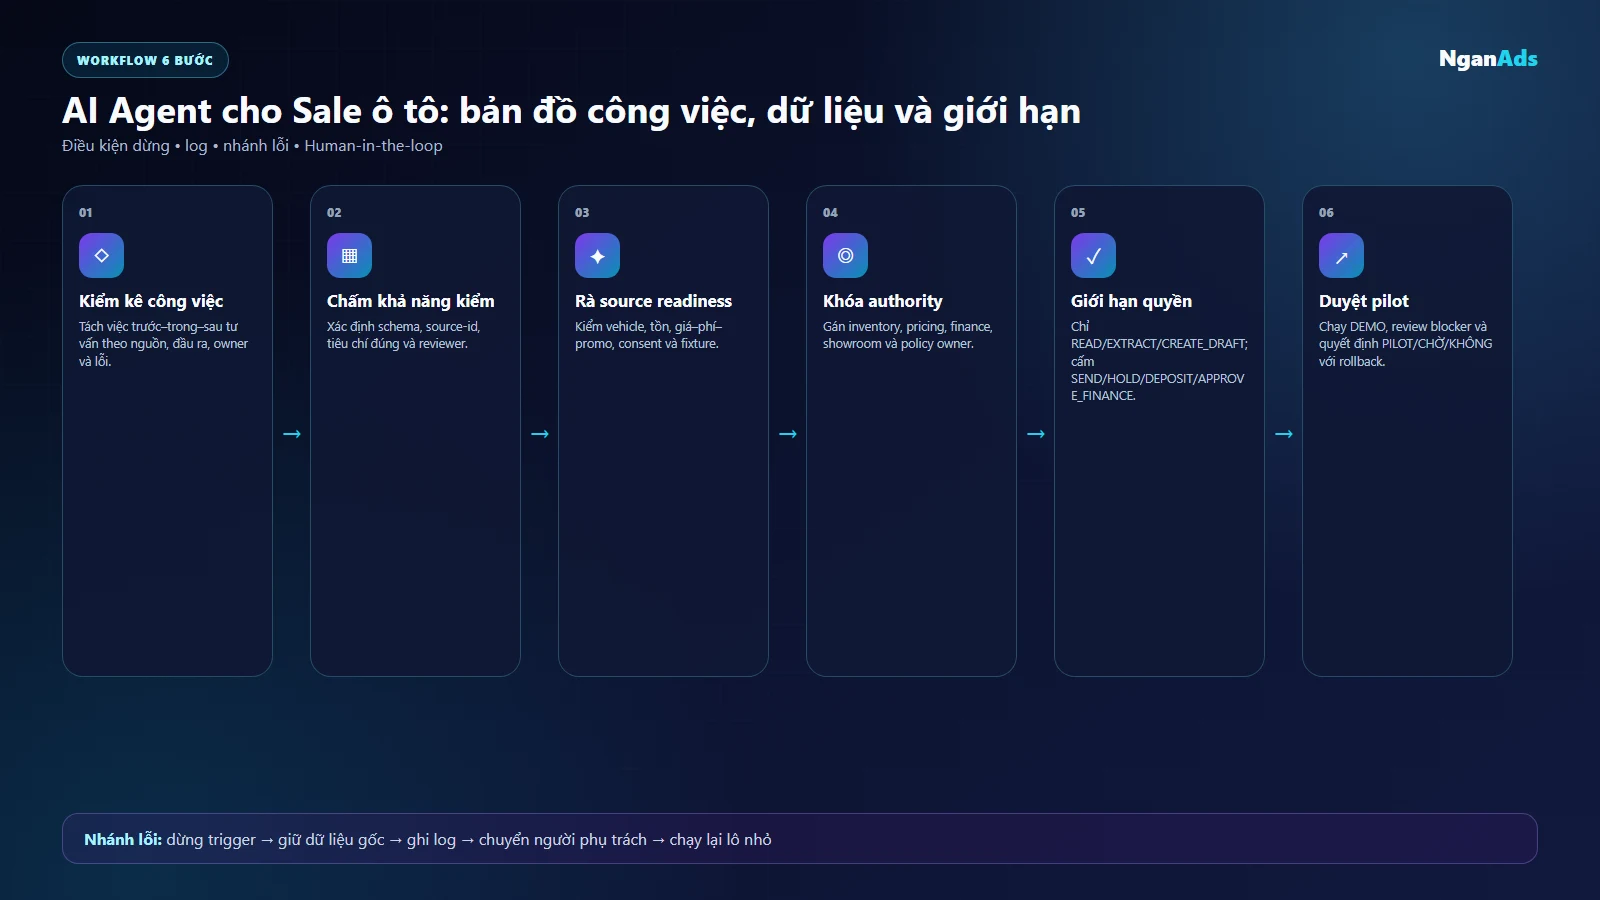This screenshot has width=1600, height=900.
Task: Click description Gán inventory, pricing, finance
Action: tap(908, 335)
